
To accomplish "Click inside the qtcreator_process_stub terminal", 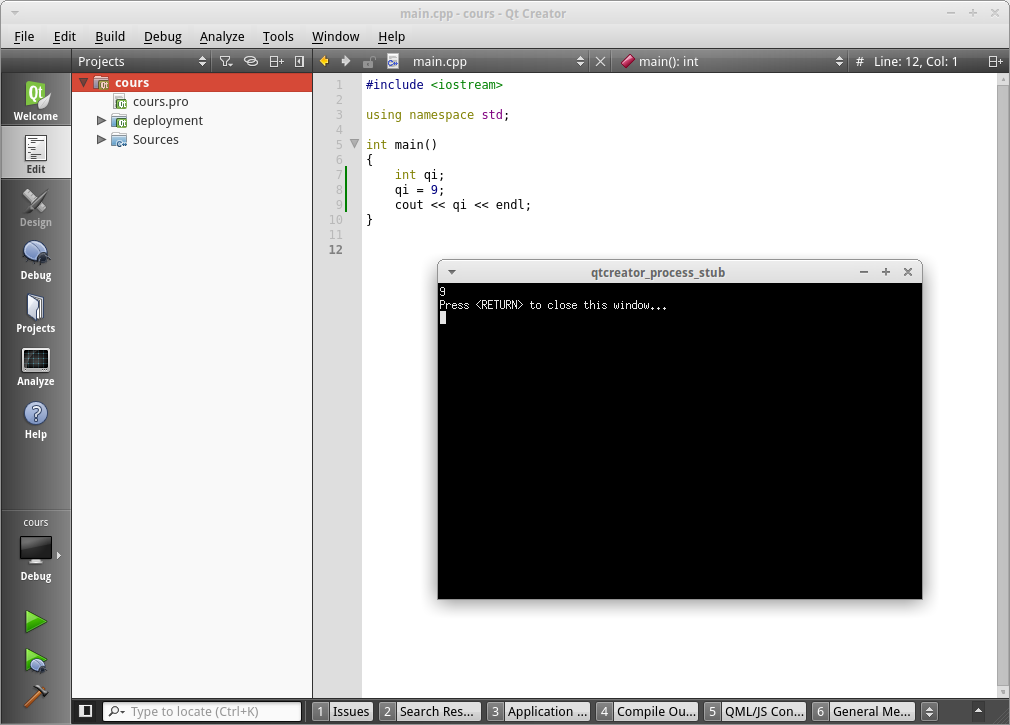I will tap(680, 440).
